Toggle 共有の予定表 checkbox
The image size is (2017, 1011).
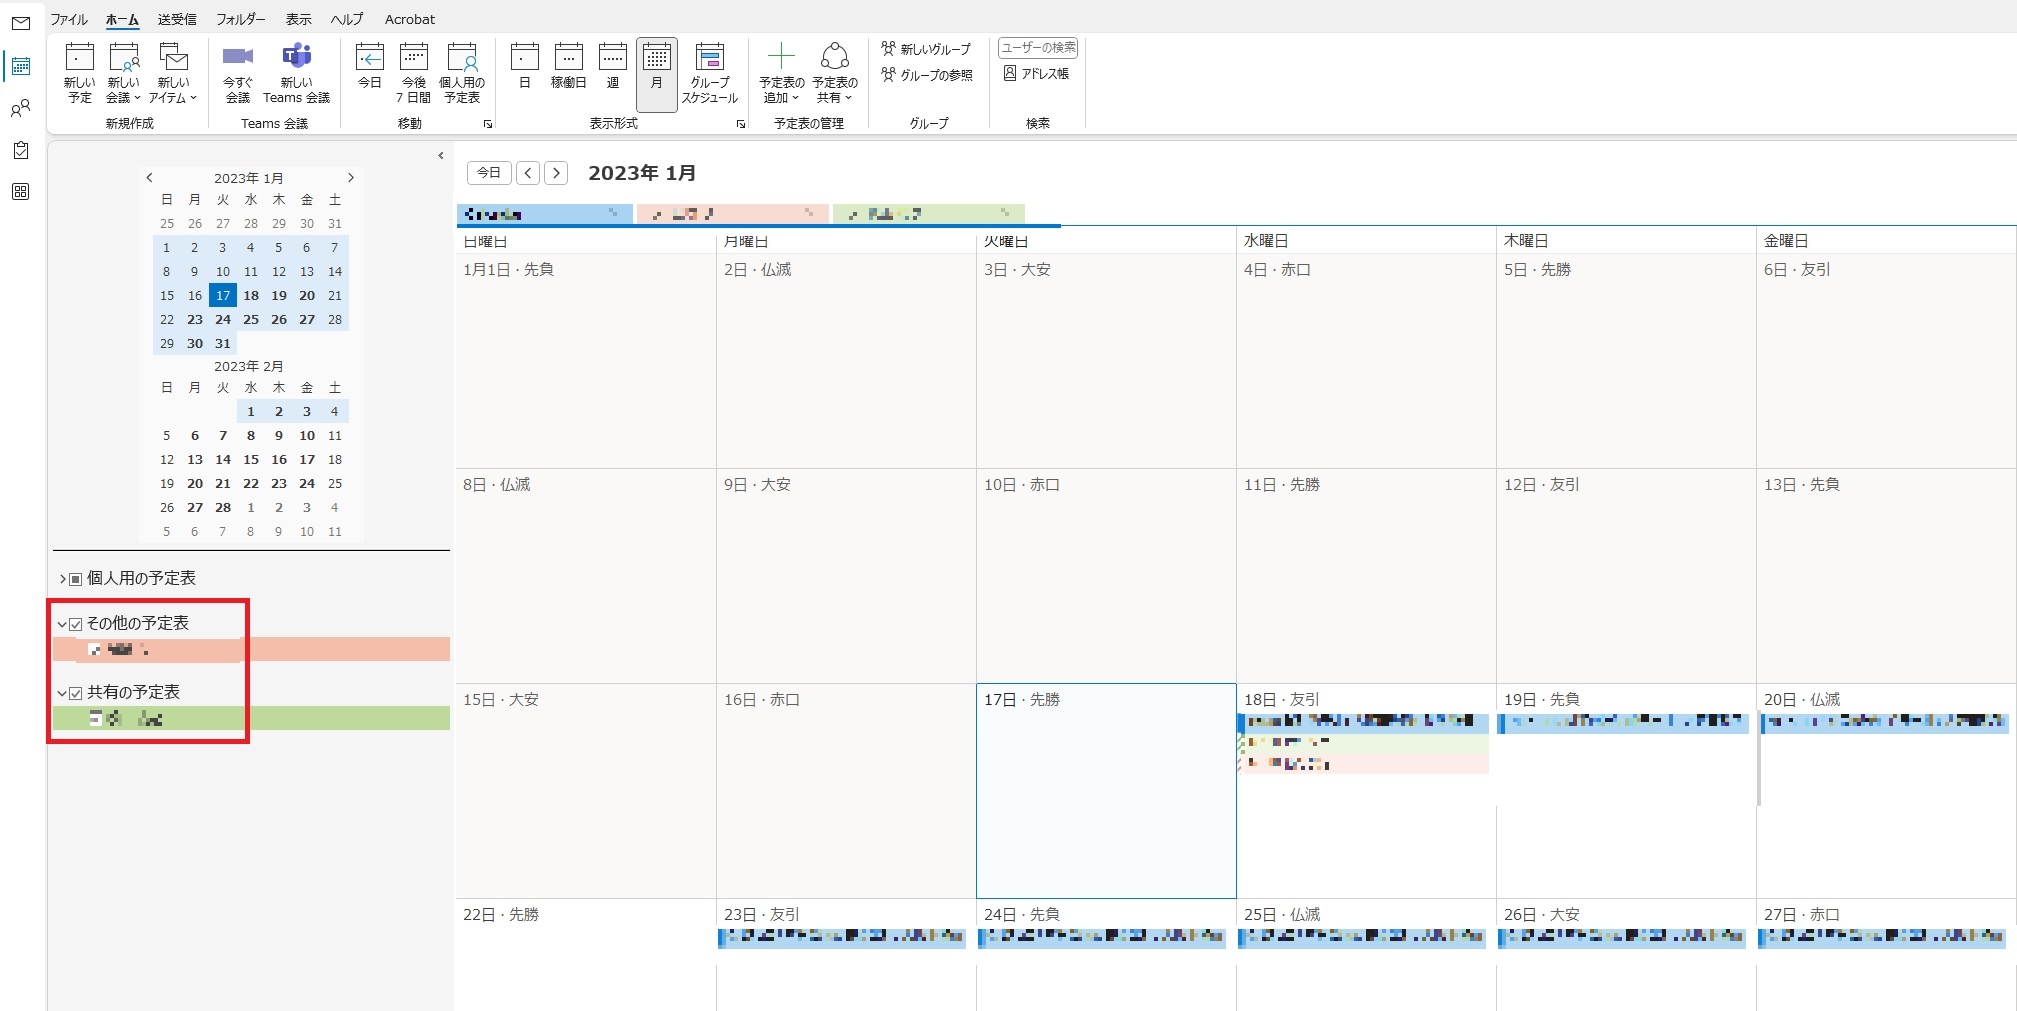tap(76, 693)
